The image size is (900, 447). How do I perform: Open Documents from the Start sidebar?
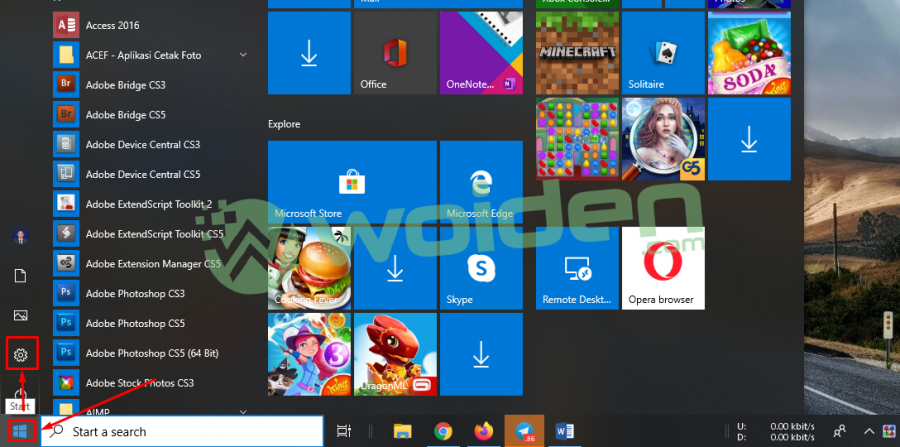pos(21,276)
